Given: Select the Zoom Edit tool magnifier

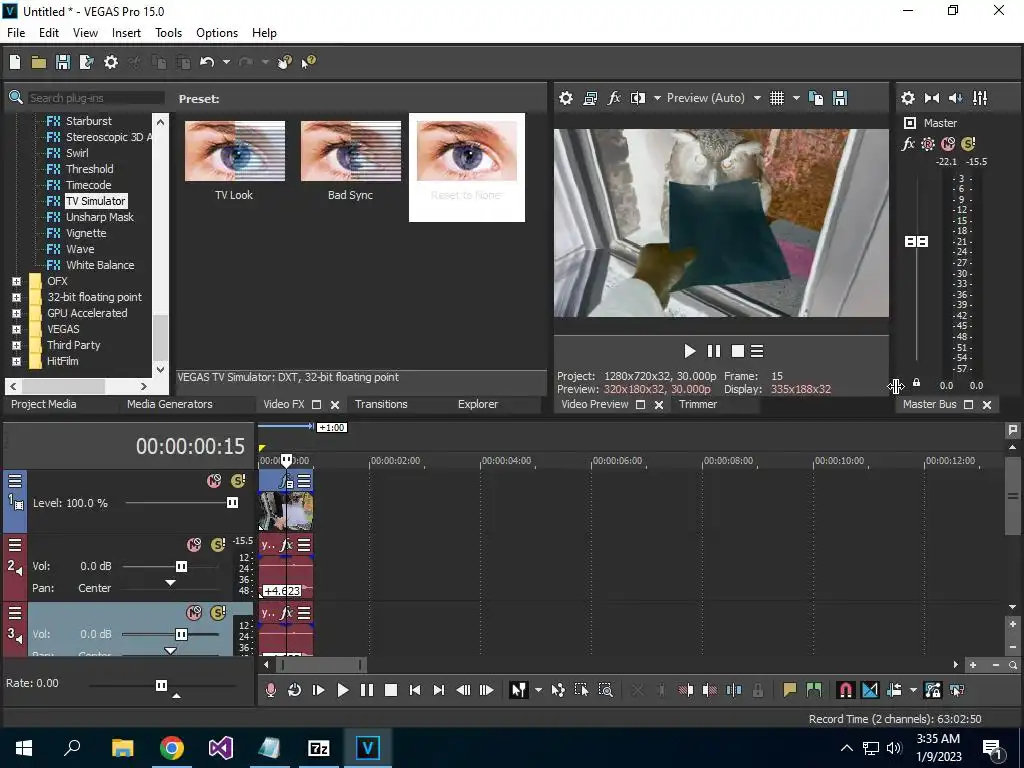Looking at the screenshot, I should tap(605, 690).
